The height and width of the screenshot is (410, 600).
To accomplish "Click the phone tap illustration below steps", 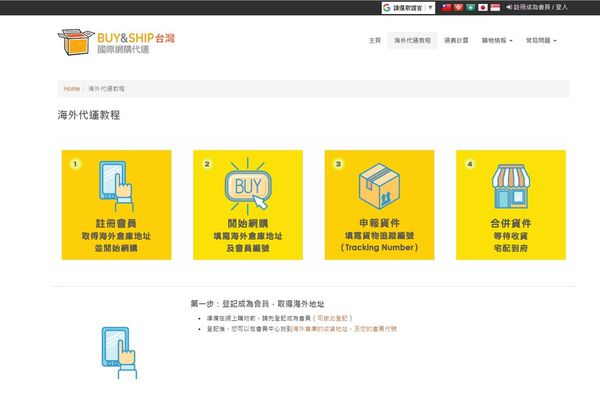I will tap(120, 352).
